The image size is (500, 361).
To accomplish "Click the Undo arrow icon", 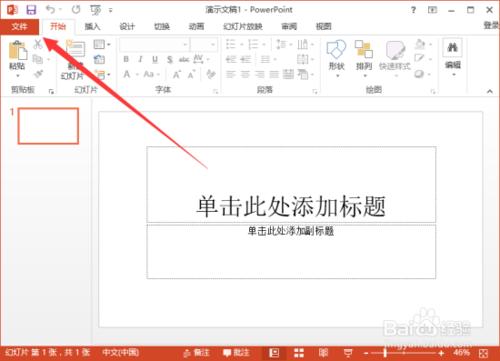I will pos(51,10).
